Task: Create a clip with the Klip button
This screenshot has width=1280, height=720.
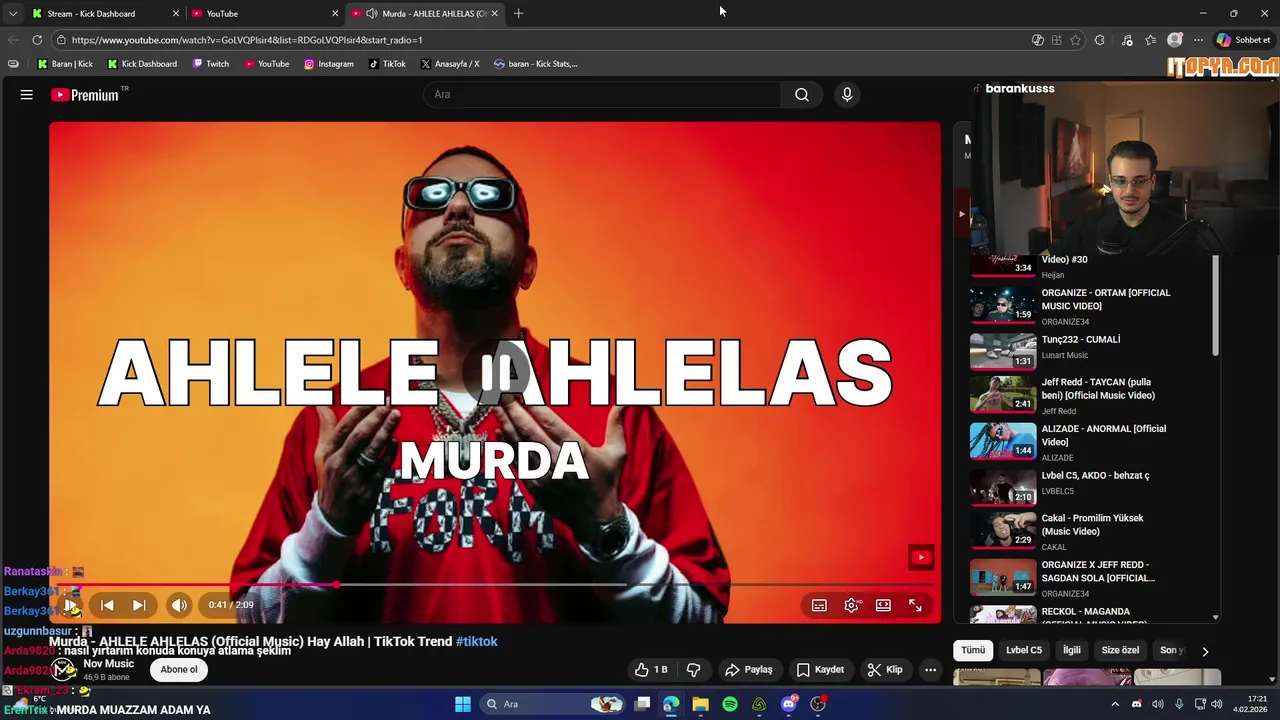Action: (886, 670)
